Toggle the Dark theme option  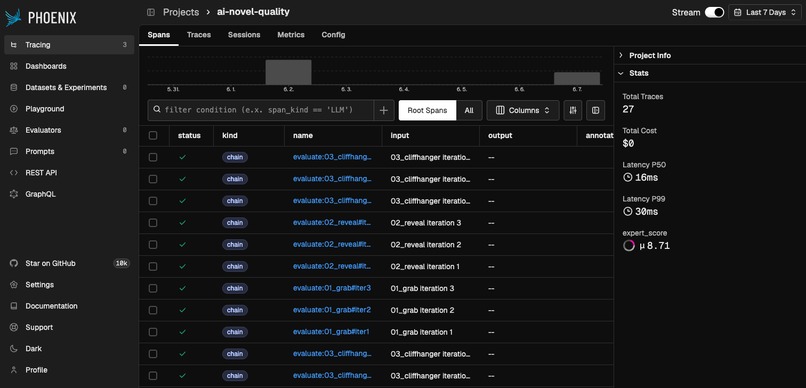click(69, 348)
